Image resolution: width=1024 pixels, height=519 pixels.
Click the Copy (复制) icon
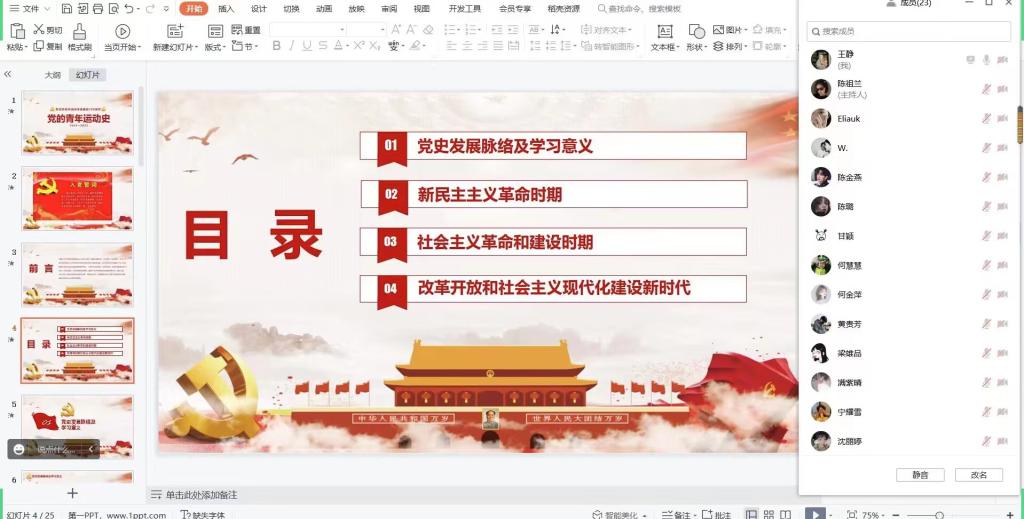[39, 46]
